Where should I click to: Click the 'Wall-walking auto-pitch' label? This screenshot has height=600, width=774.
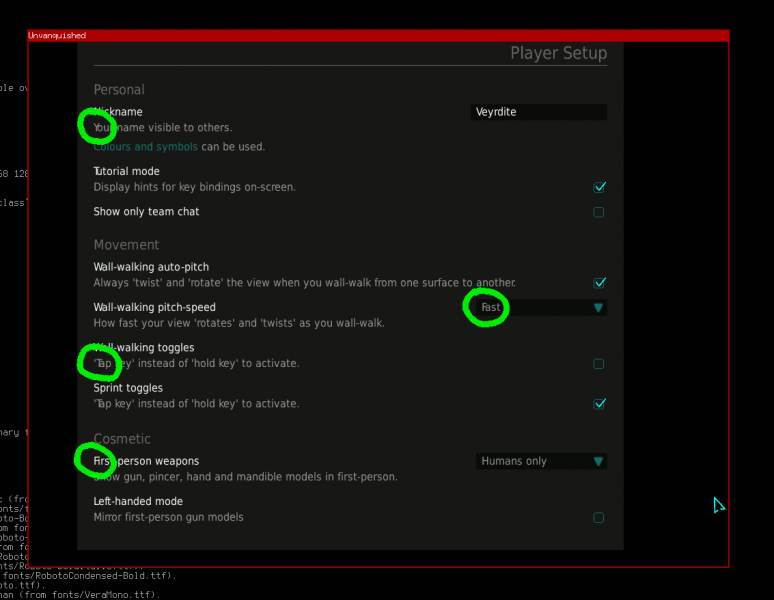151,267
